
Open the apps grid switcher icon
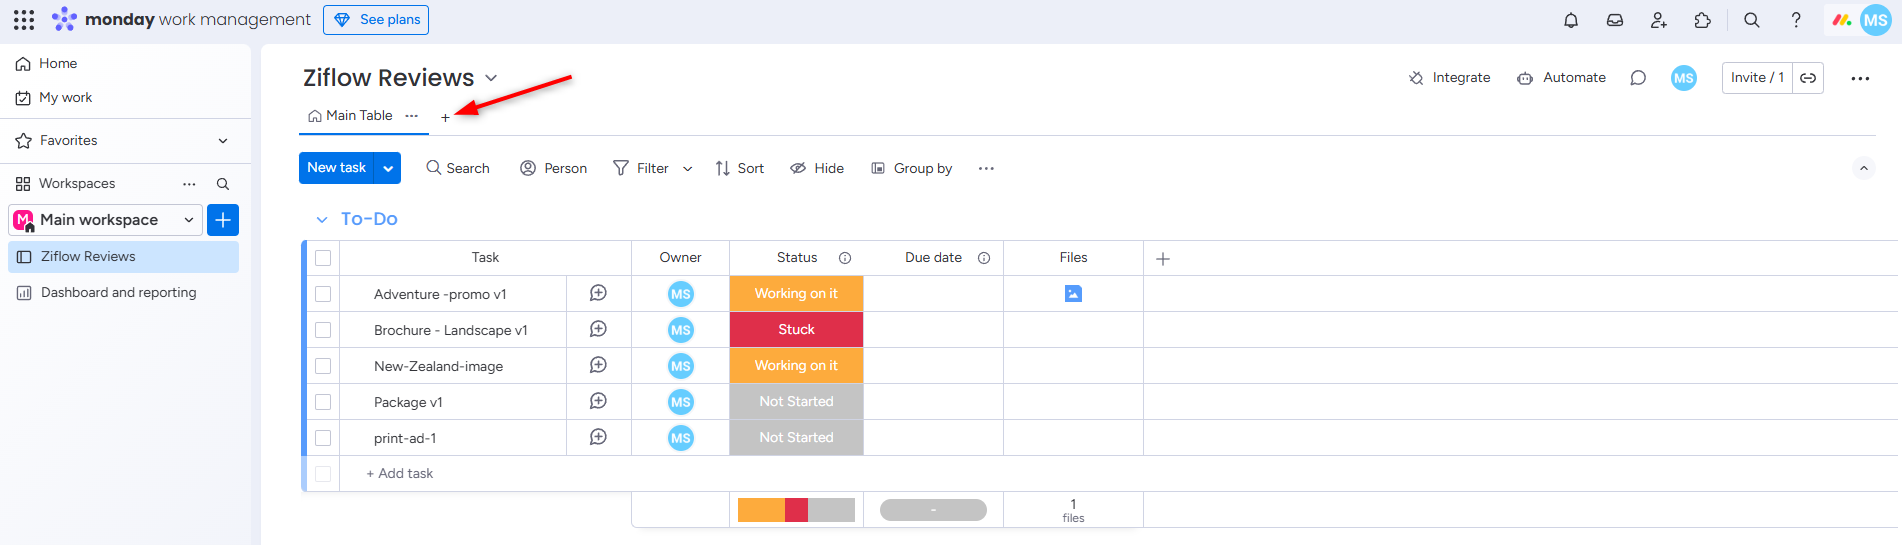pos(24,20)
